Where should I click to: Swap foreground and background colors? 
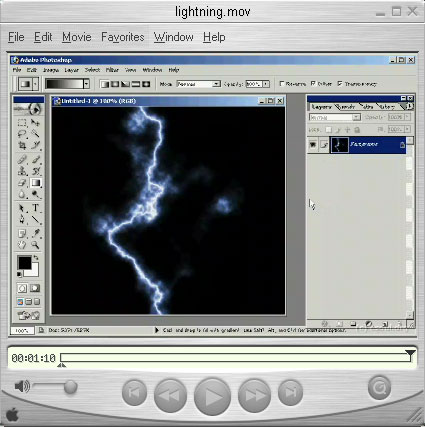tap(36, 258)
